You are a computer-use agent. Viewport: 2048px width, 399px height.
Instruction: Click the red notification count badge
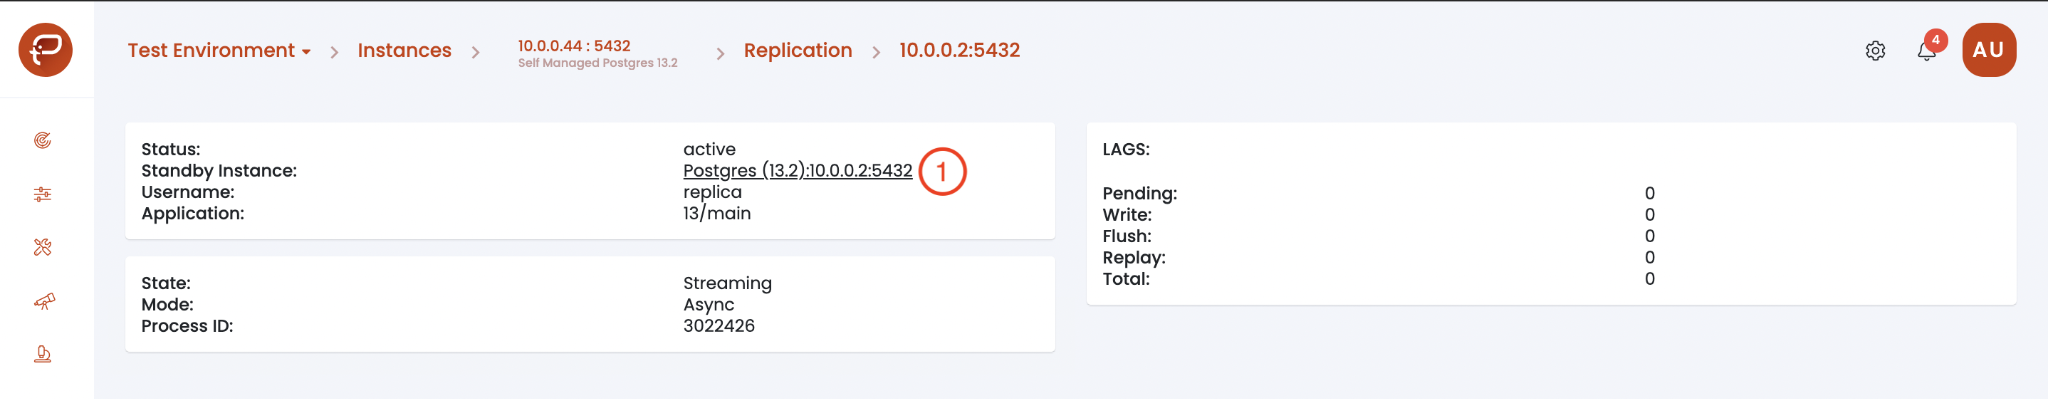pyautogui.click(x=1936, y=40)
